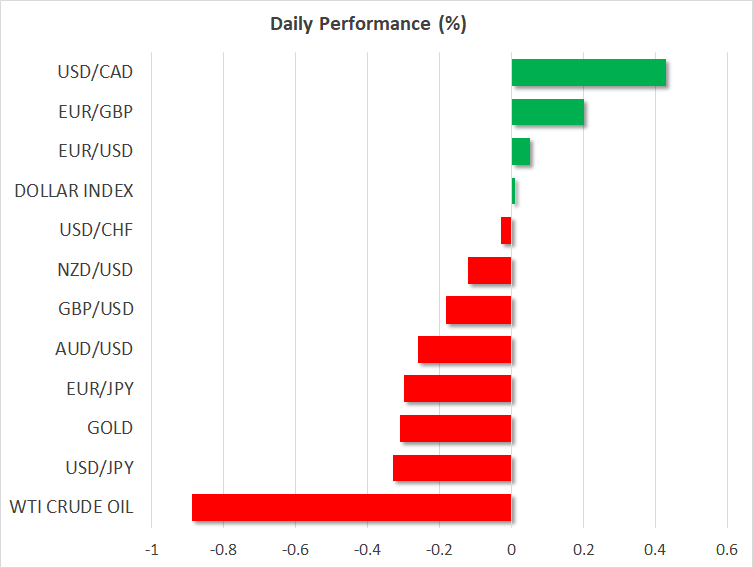Select the green USD/CAD bar
The image size is (753, 568).
588,73
